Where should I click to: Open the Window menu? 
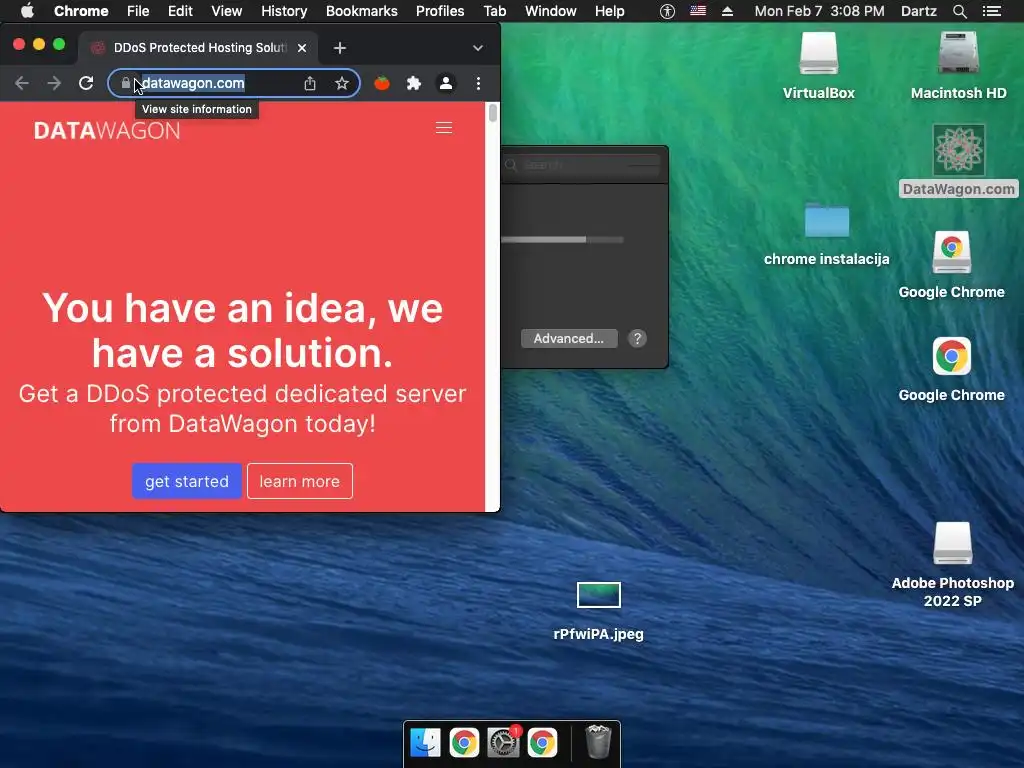(551, 11)
